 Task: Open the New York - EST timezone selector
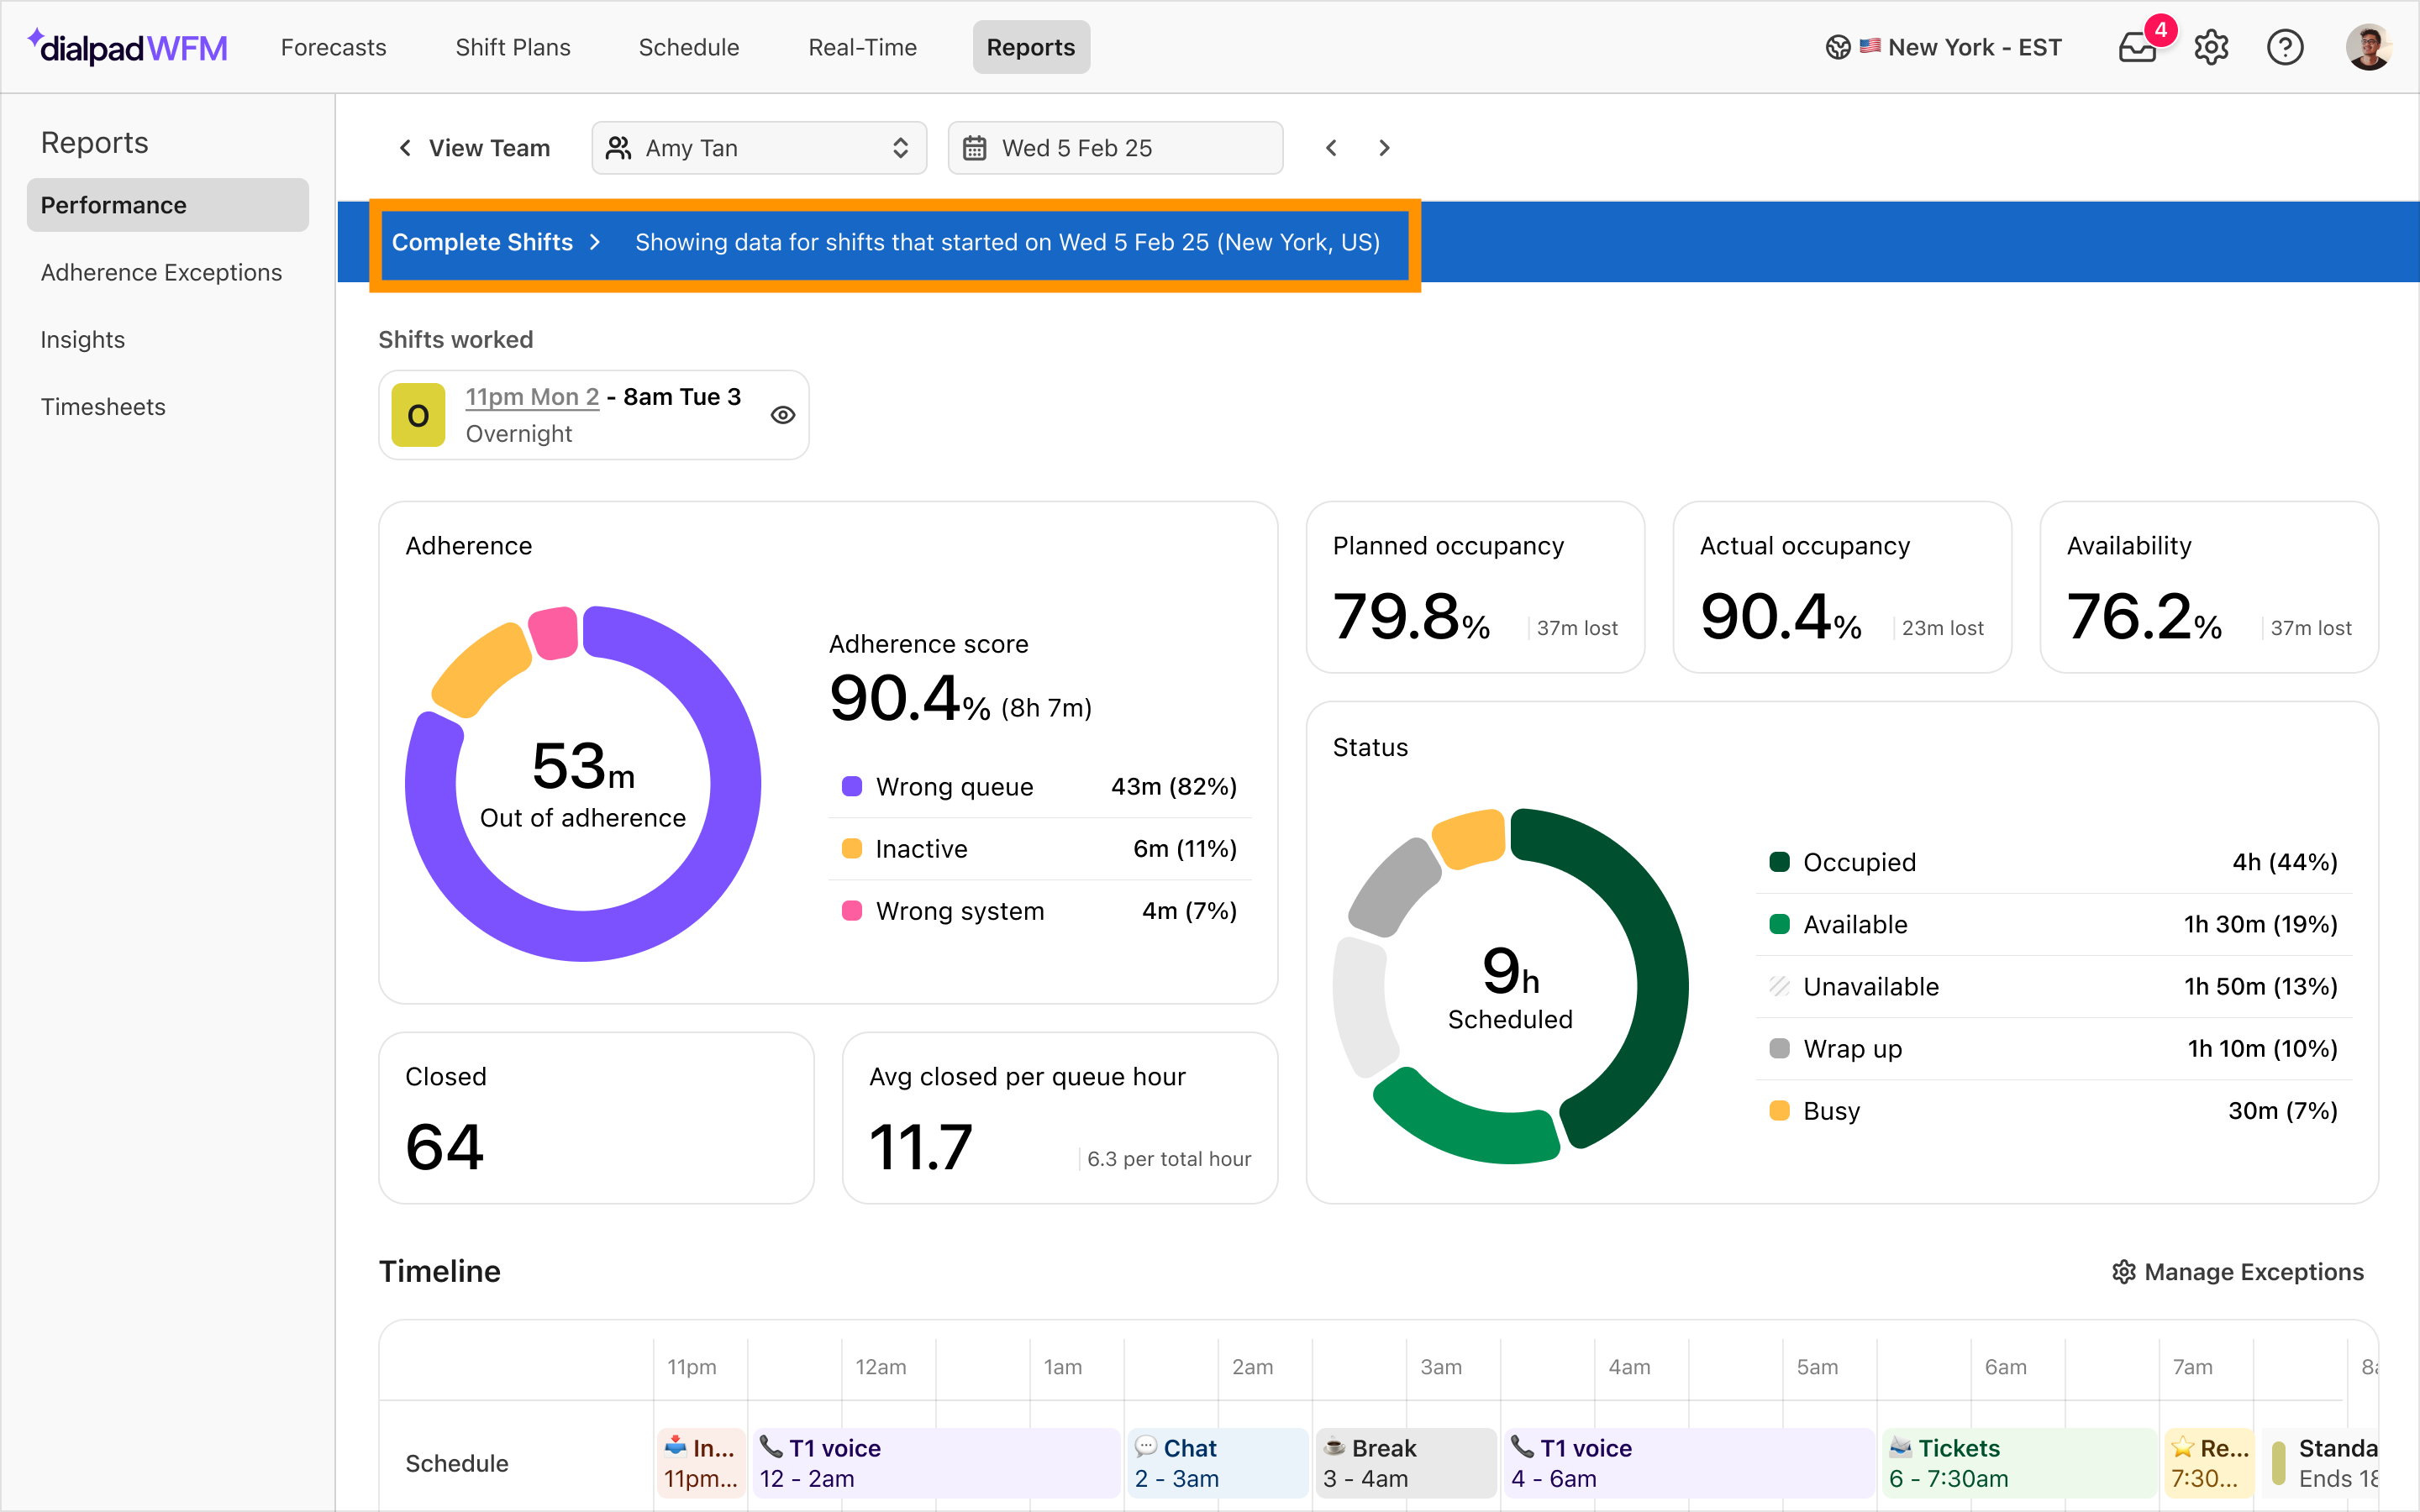tap(1944, 47)
